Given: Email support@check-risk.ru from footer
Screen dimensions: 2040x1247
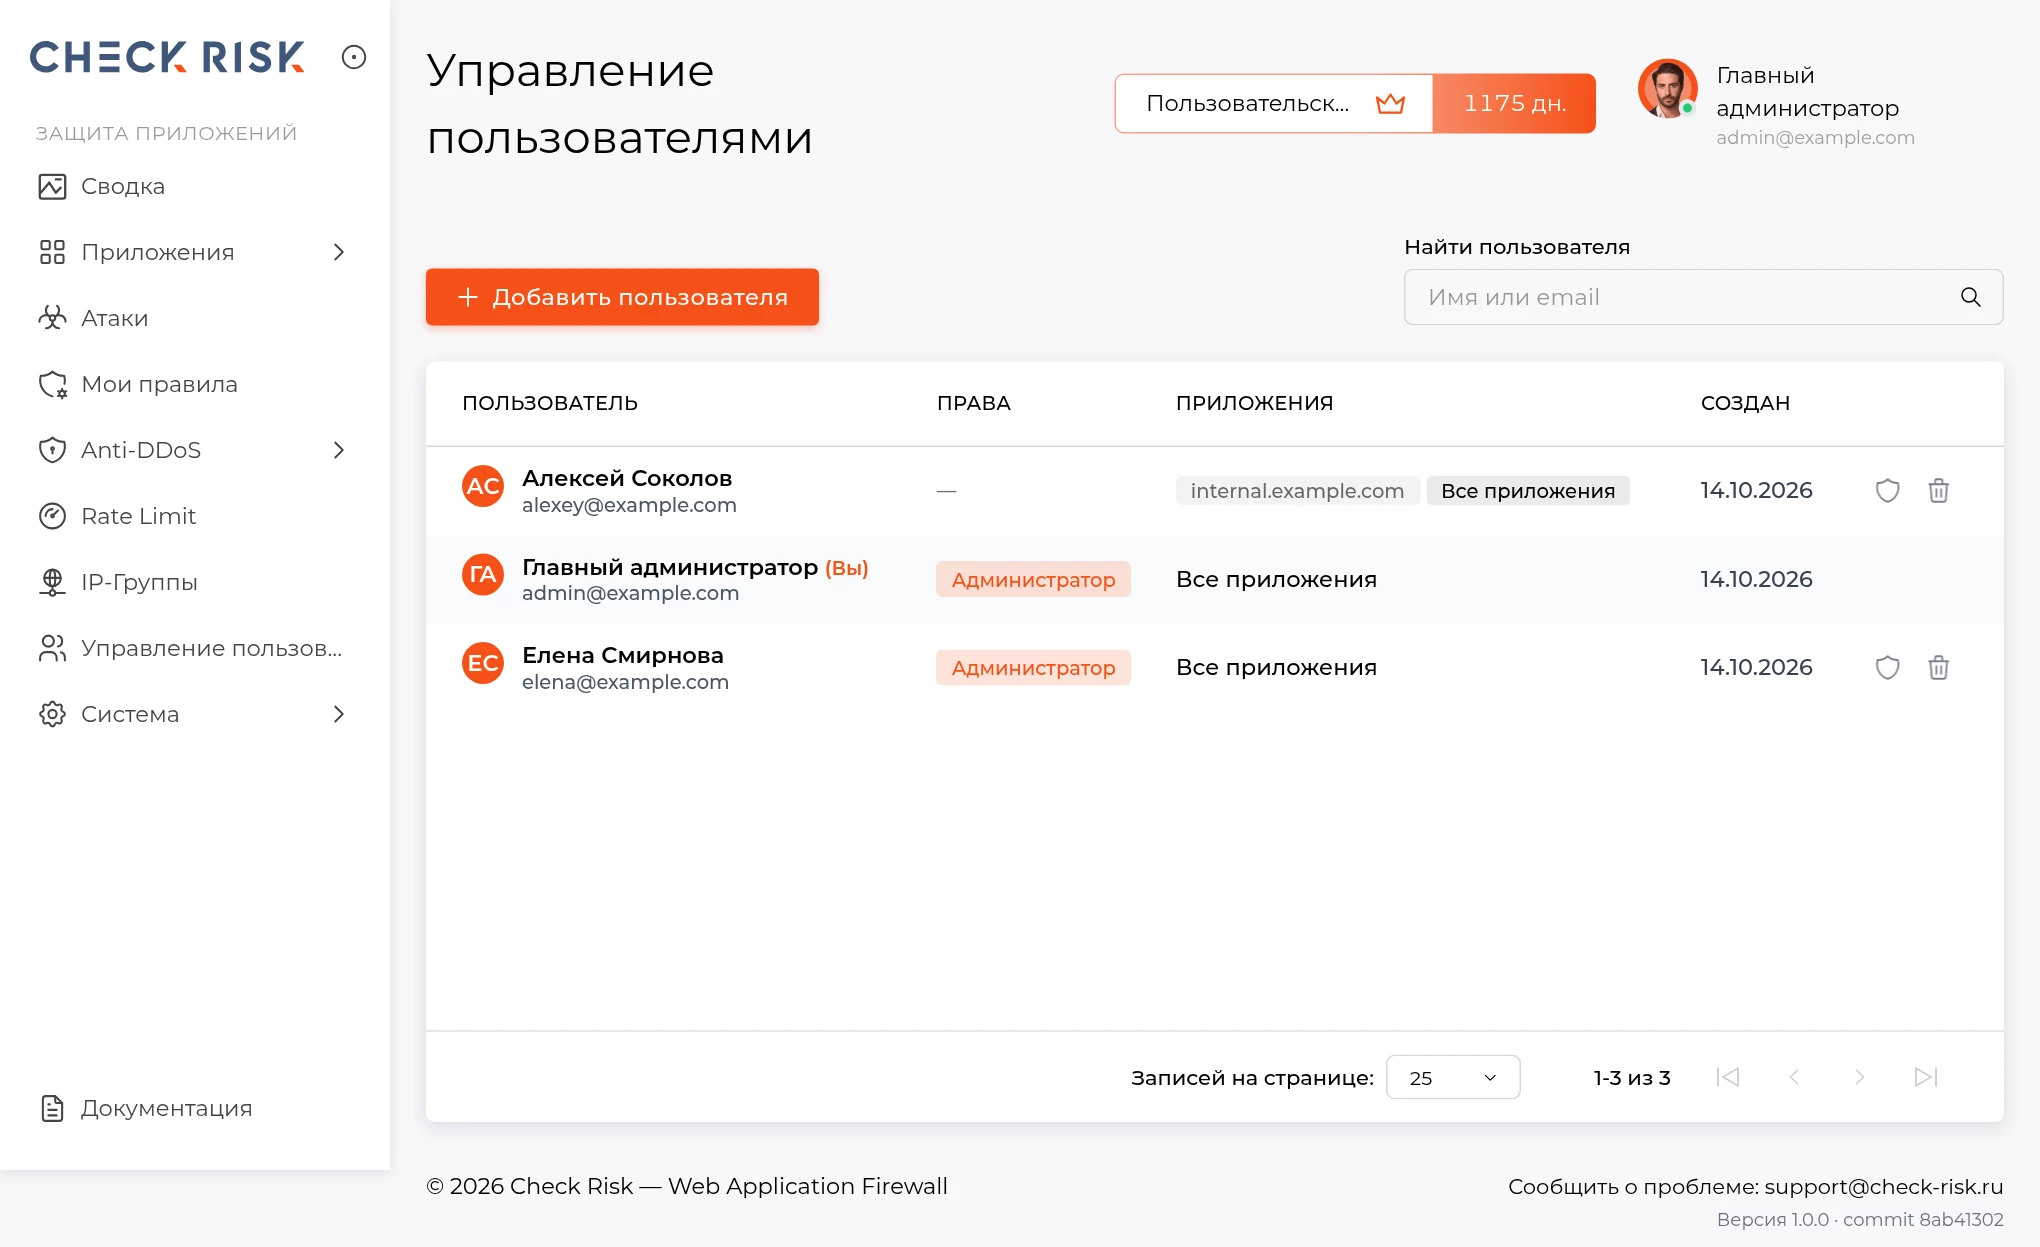Looking at the screenshot, I should [x=1883, y=1187].
